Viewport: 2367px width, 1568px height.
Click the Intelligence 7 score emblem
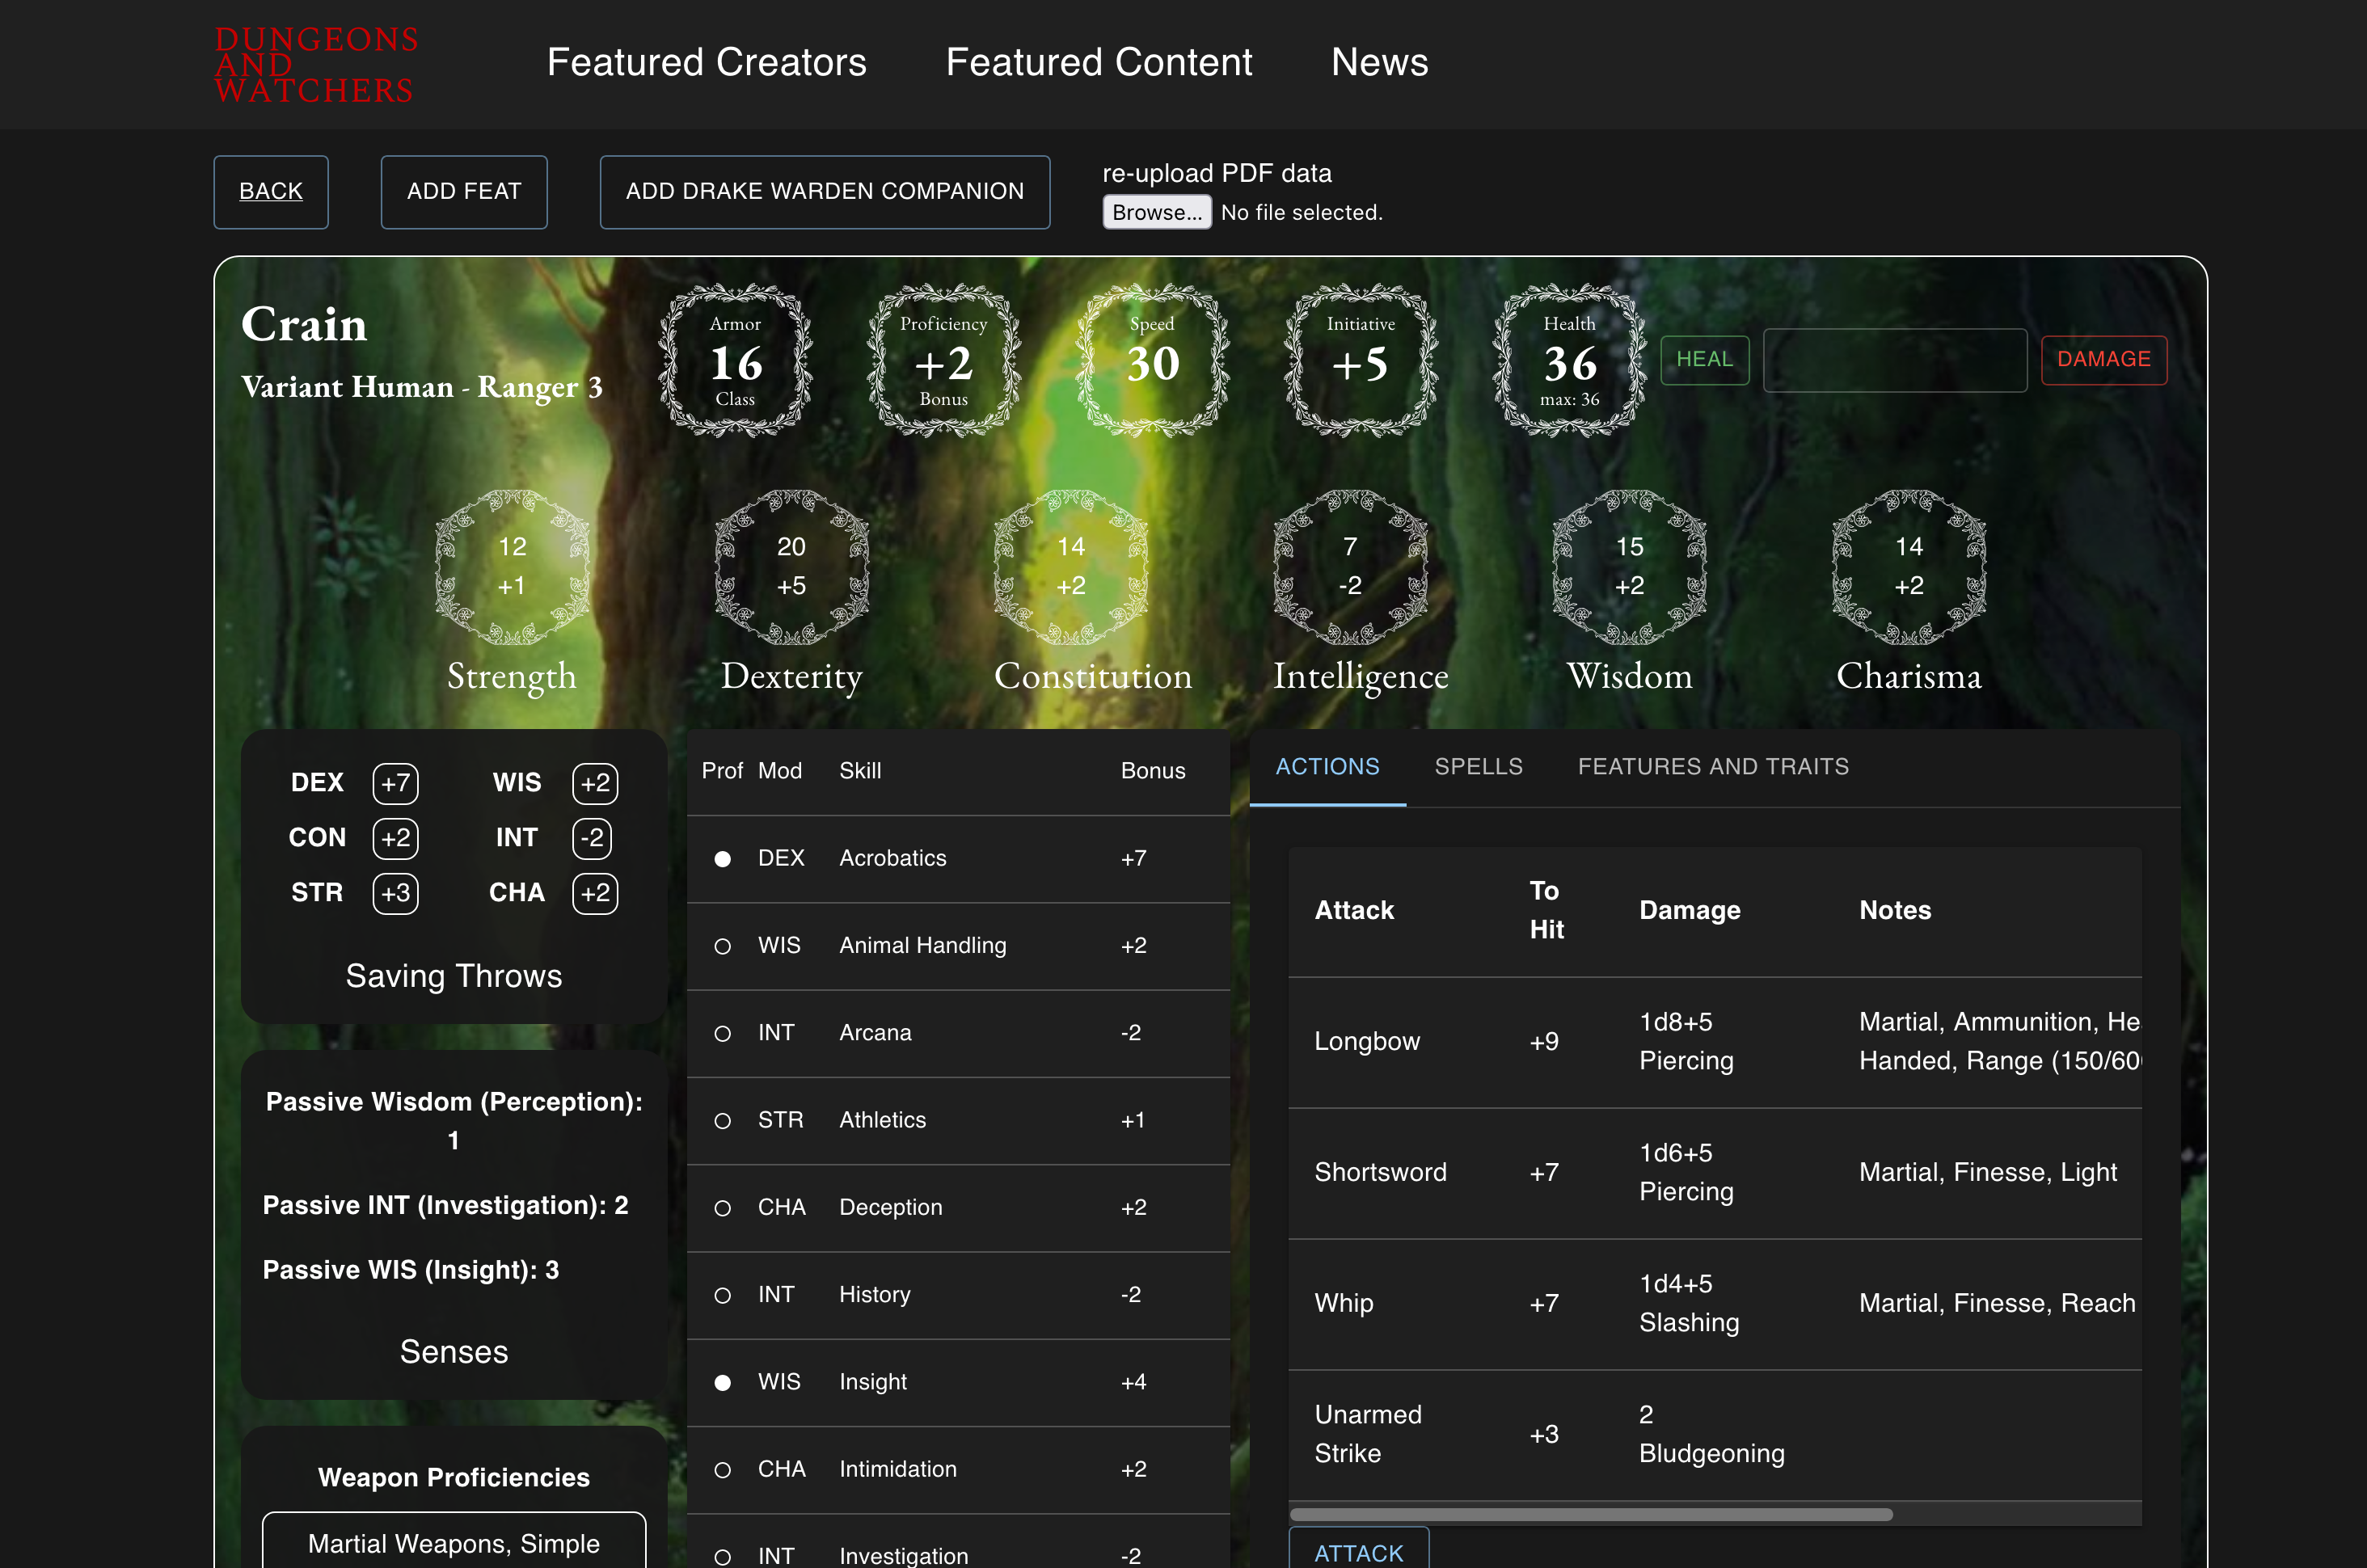tap(1350, 567)
